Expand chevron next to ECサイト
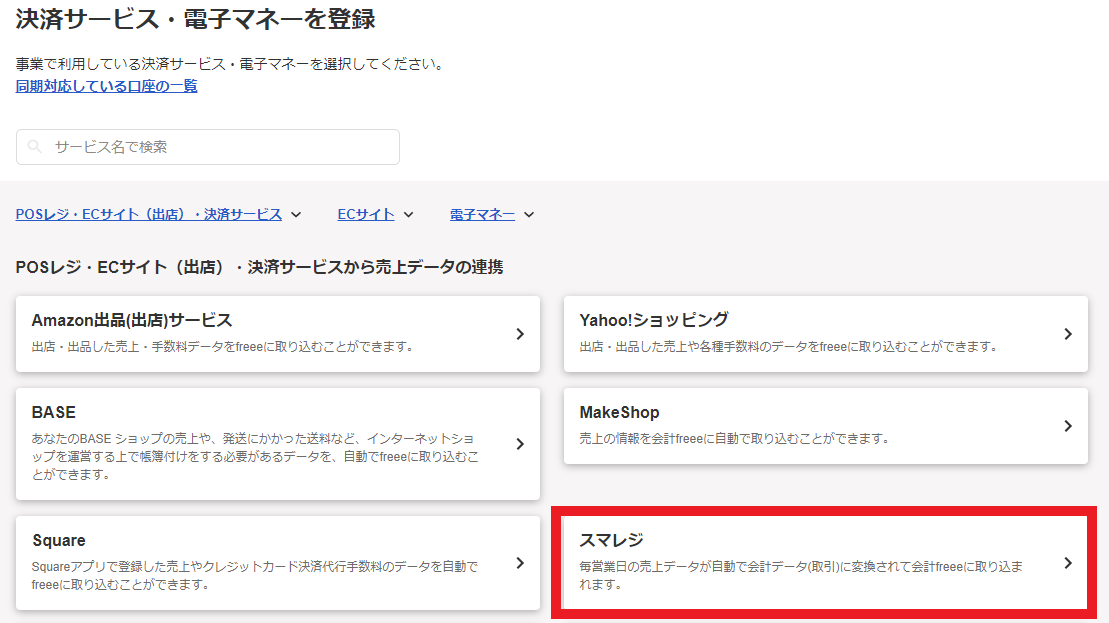This screenshot has width=1109, height=623. pyautogui.click(x=409, y=215)
